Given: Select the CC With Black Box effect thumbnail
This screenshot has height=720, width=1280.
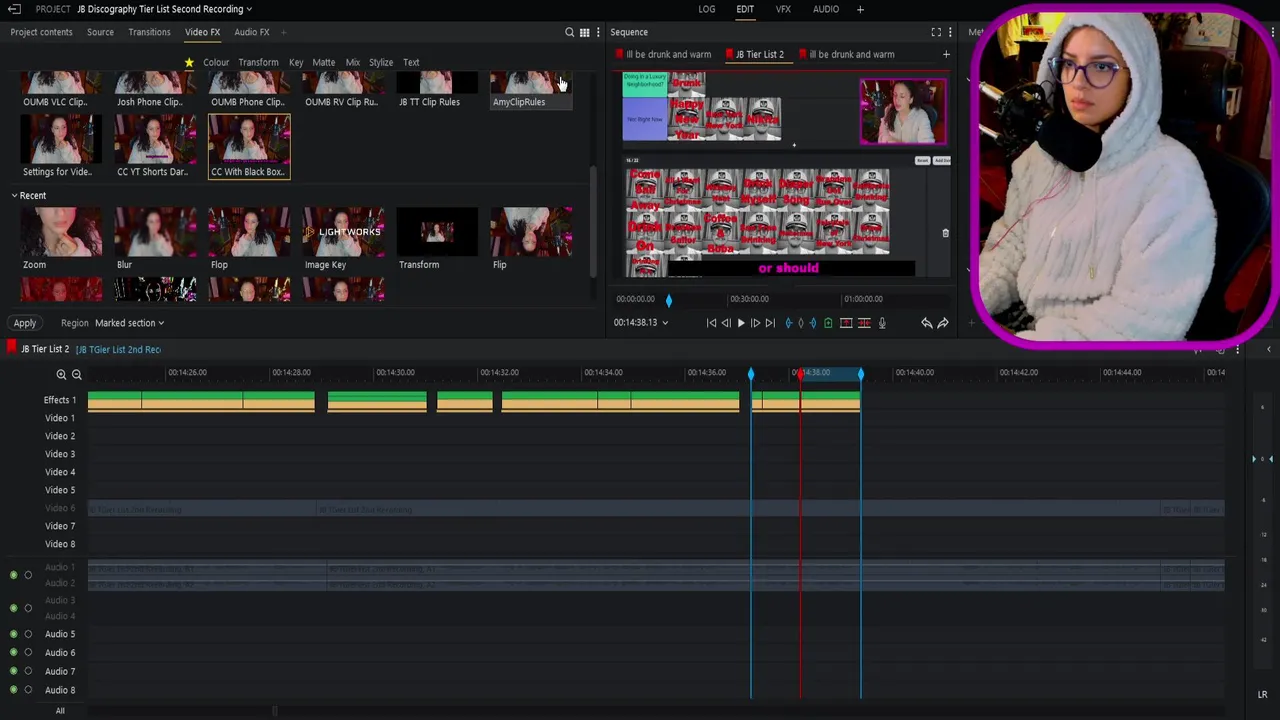Looking at the screenshot, I should [249, 139].
